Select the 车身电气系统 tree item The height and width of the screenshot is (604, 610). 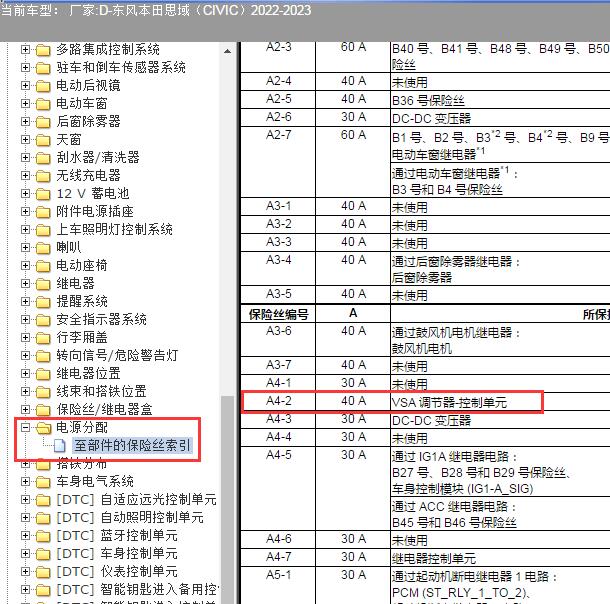[95, 481]
